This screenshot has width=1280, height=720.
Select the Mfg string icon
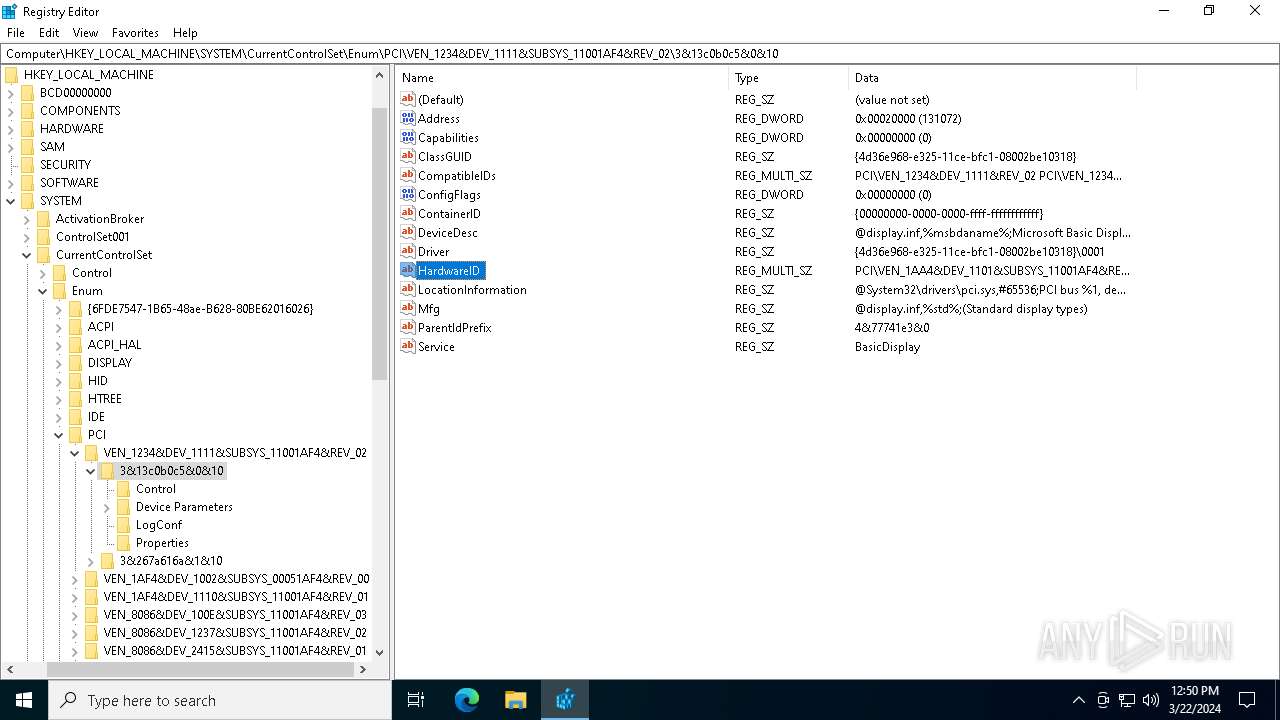click(x=407, y=308)
